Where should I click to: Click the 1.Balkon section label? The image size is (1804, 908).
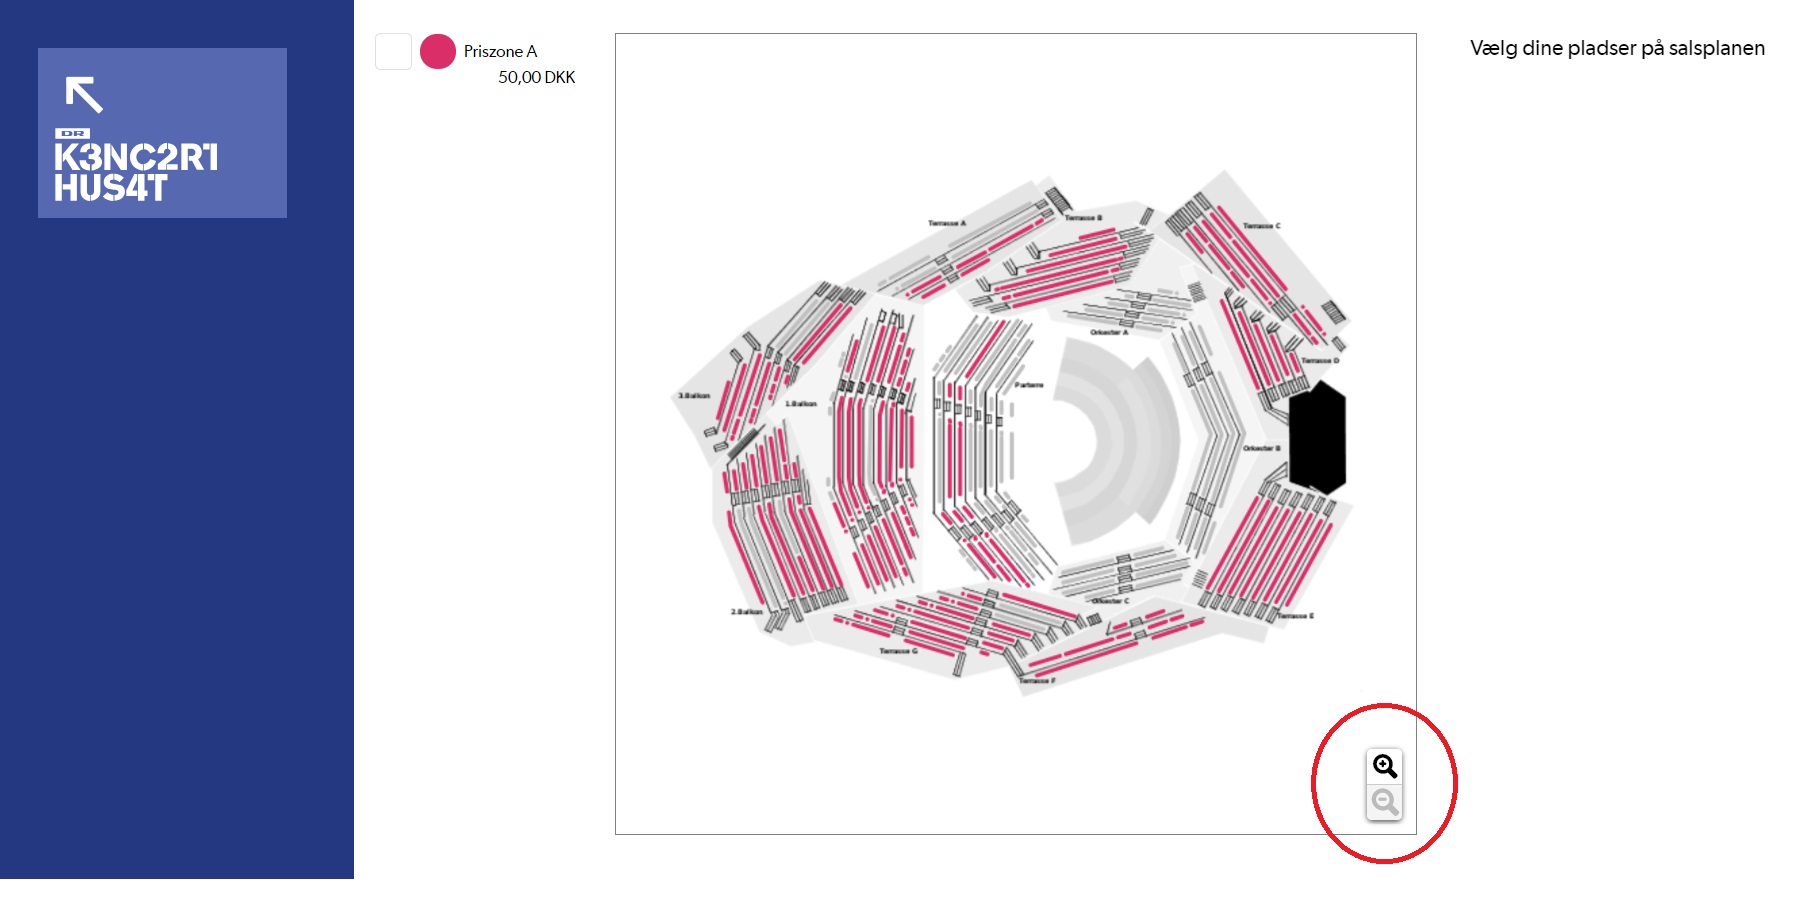coord(801,404)
